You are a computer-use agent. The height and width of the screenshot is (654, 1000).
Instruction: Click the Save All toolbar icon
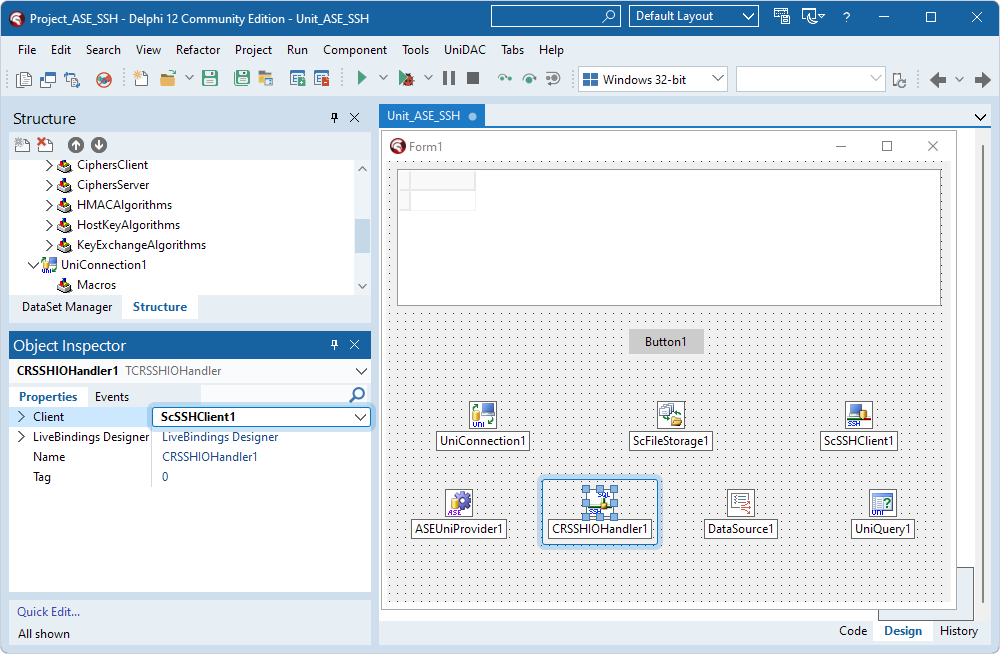tap(241, 77)
